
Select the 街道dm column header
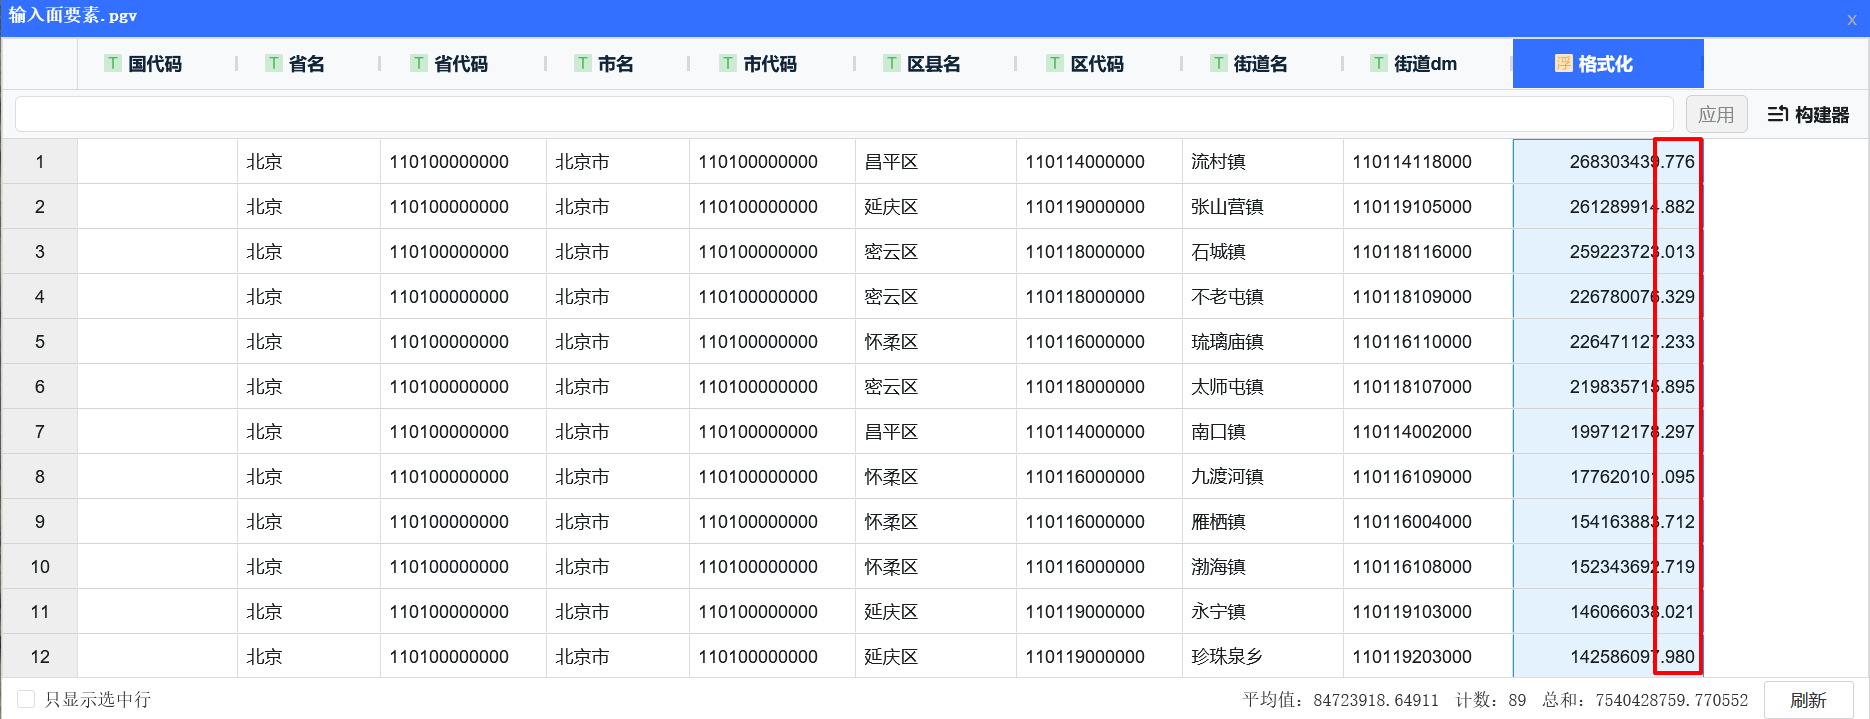[1425, 64]
